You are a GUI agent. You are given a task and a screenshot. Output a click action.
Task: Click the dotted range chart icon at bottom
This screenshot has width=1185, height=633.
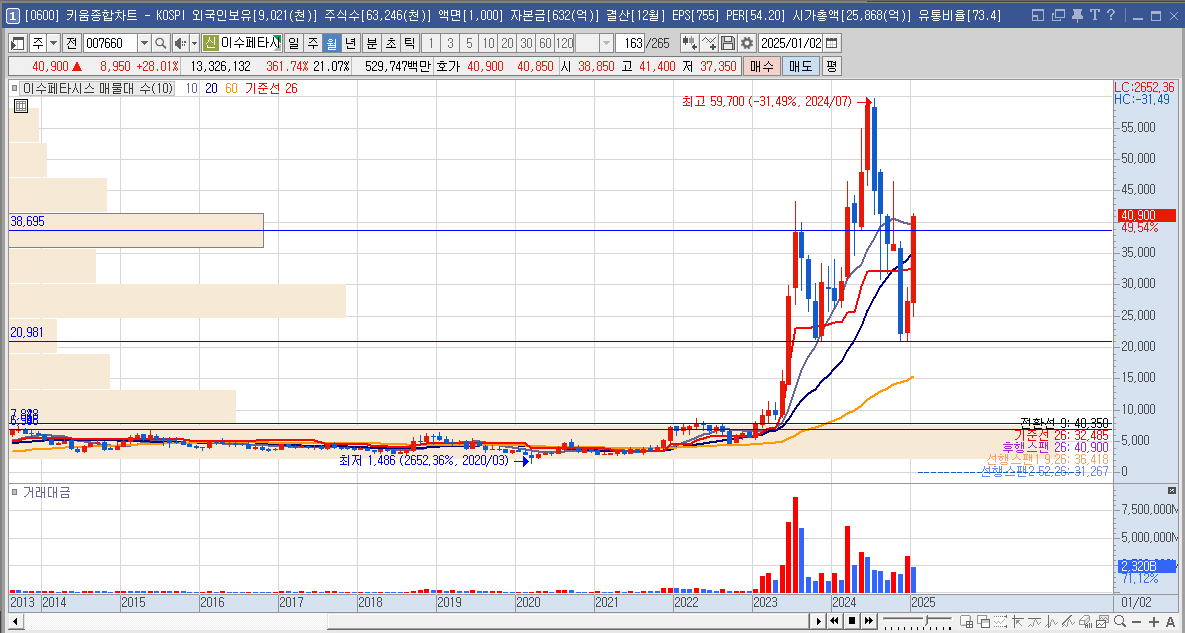1000,622
